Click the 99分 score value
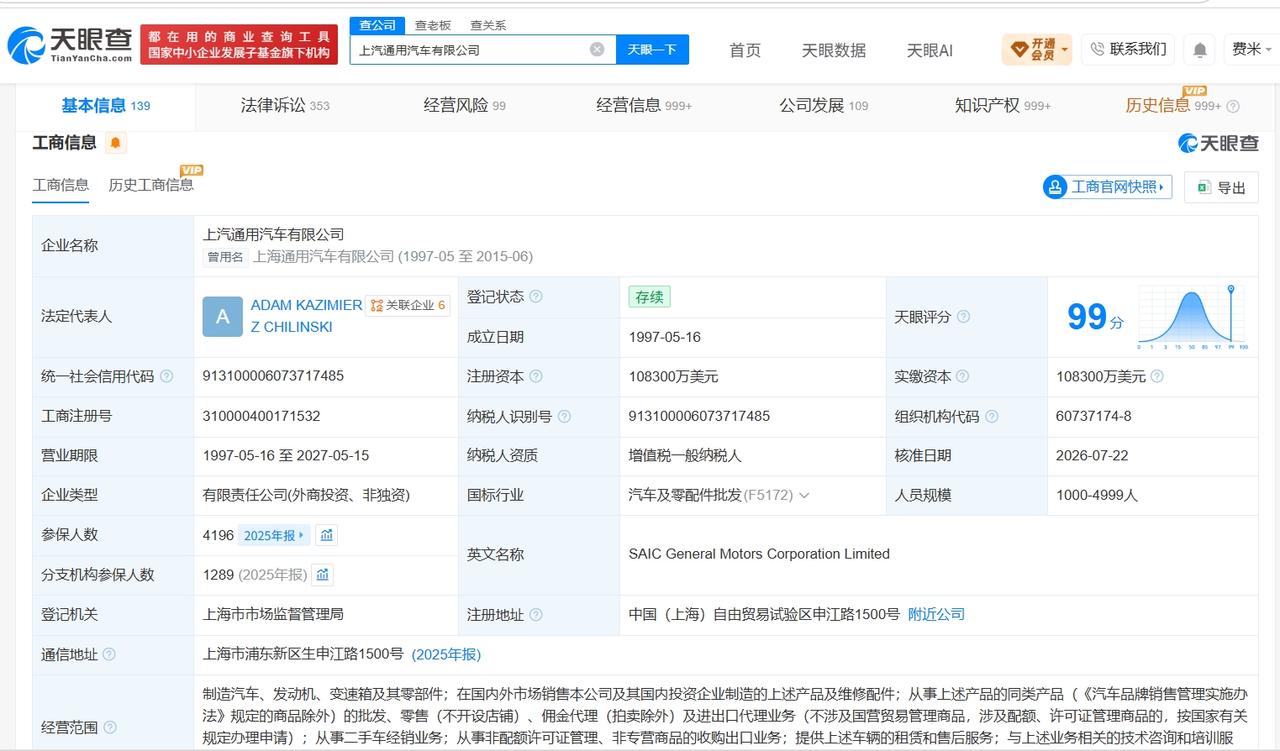 pyautogui.click(x=1095, y=317)
